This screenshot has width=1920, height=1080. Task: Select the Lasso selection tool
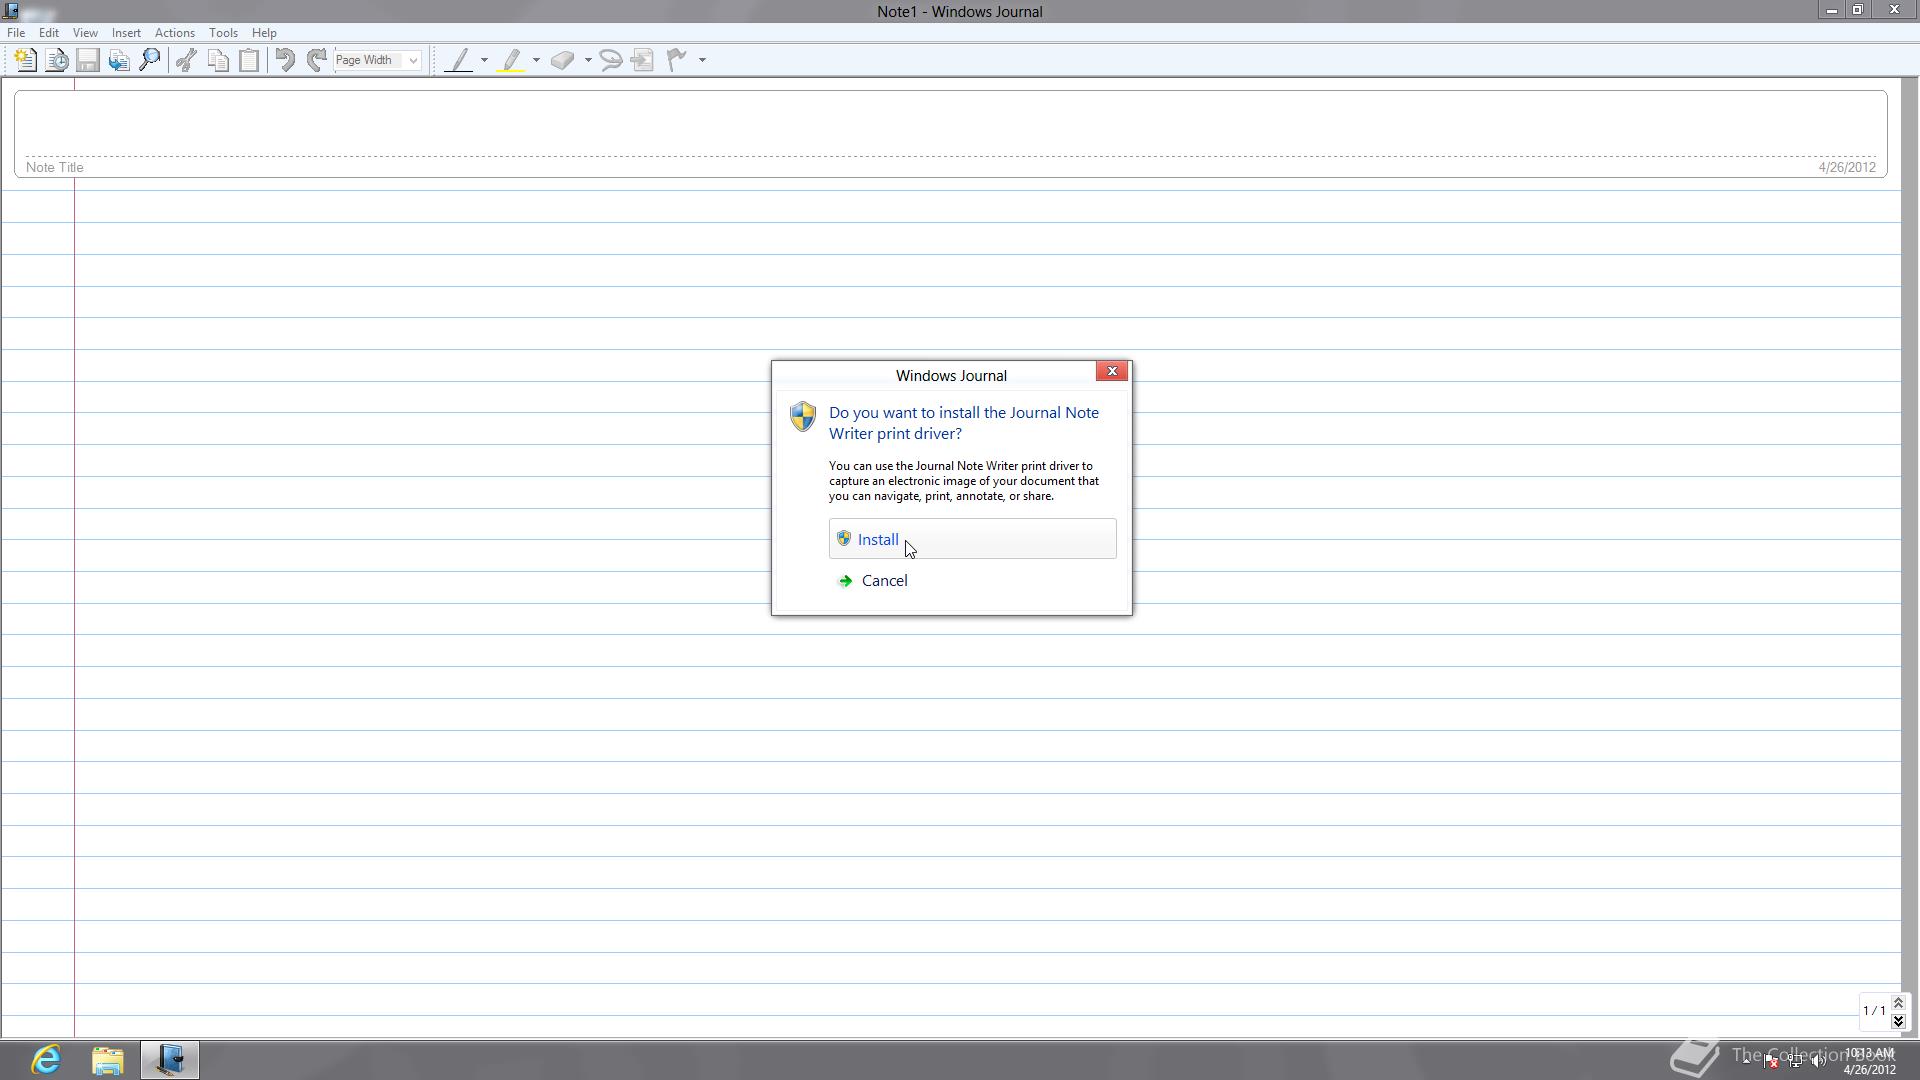pos(611,60)
